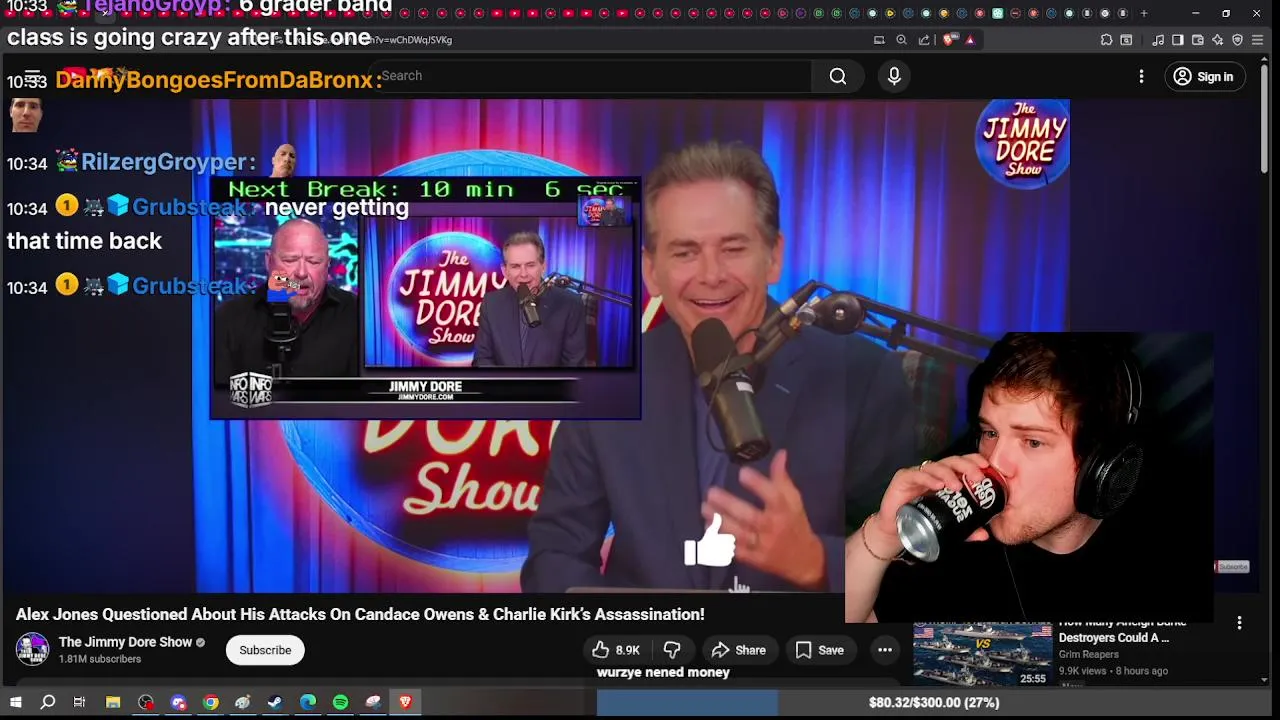Click the YouTube search input field

(590, 76)
